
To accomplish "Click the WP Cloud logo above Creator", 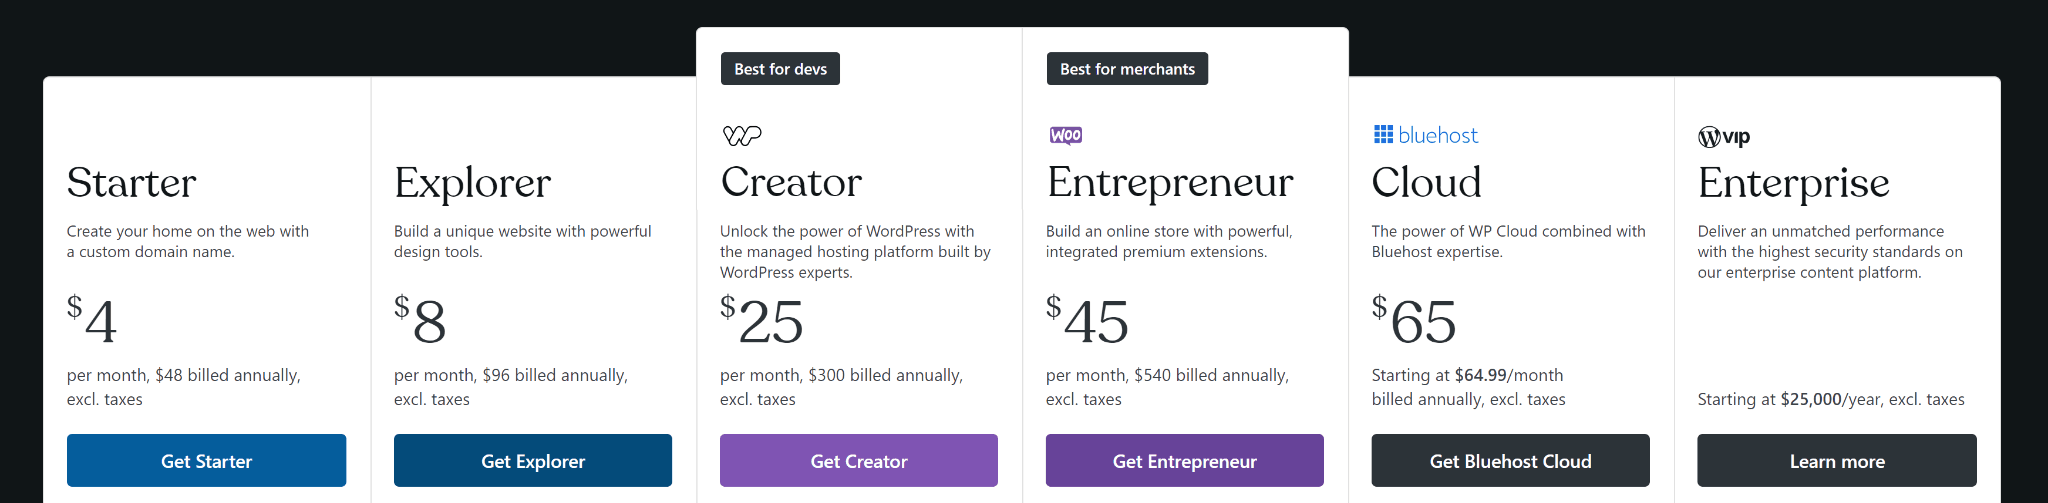I will pyautogui.click(x=742, y=135).
